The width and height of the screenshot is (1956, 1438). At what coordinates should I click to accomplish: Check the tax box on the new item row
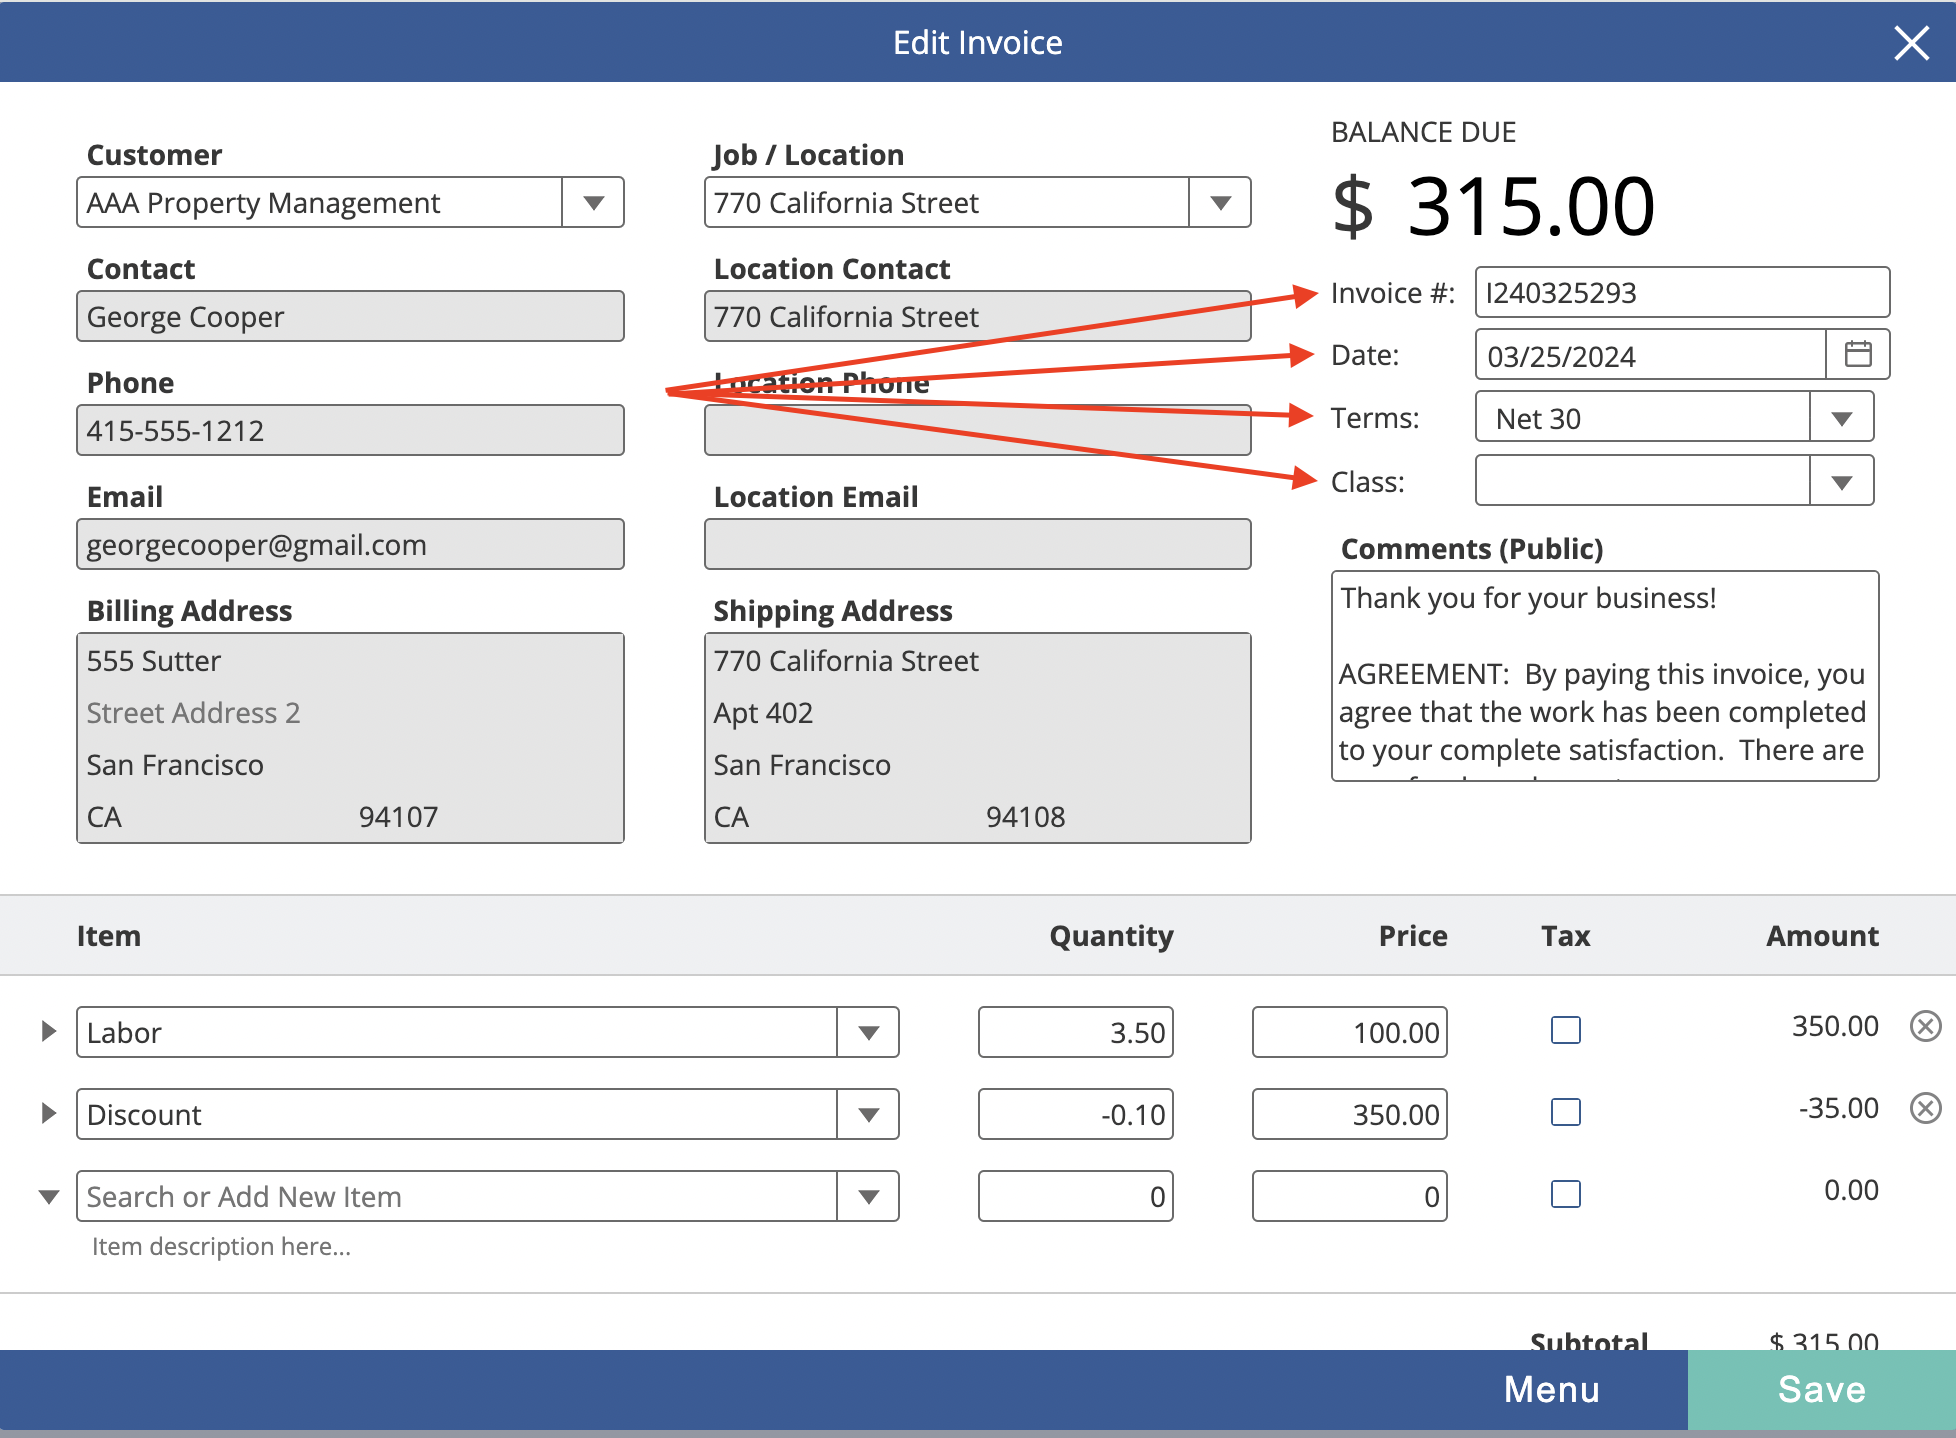pyautogui.click(x=1565, y=1194)
